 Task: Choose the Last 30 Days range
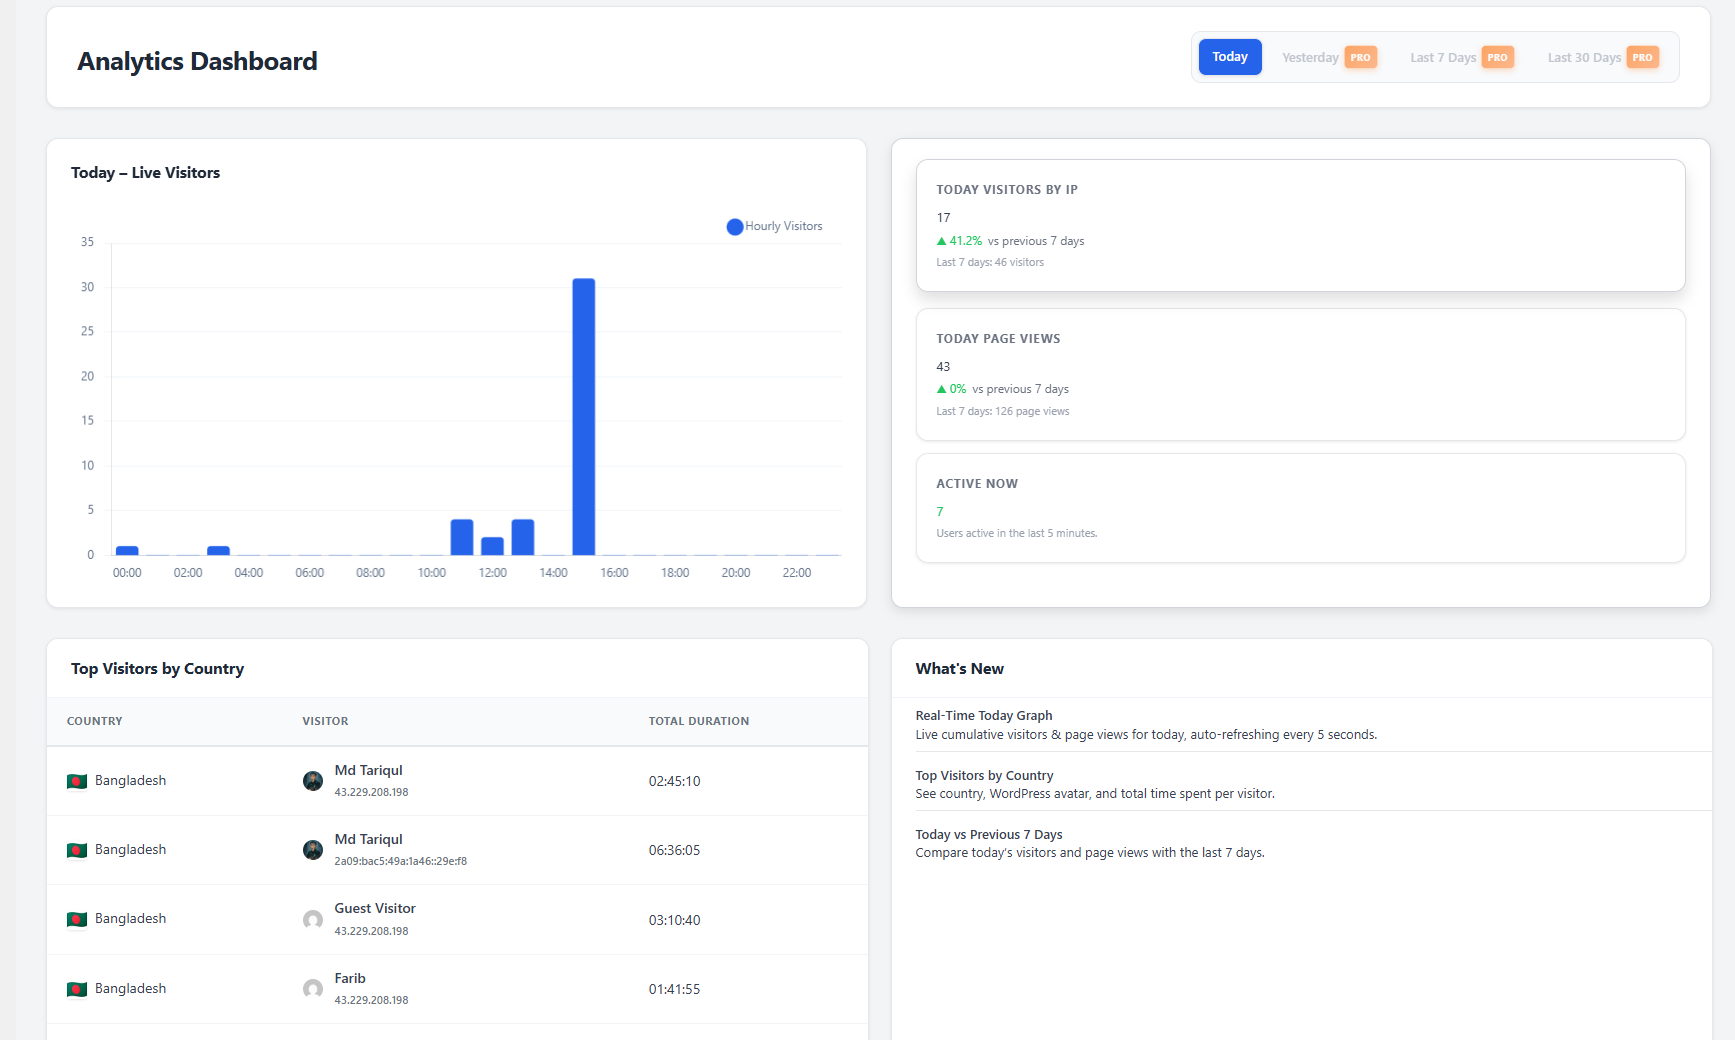coord(1583,58)
